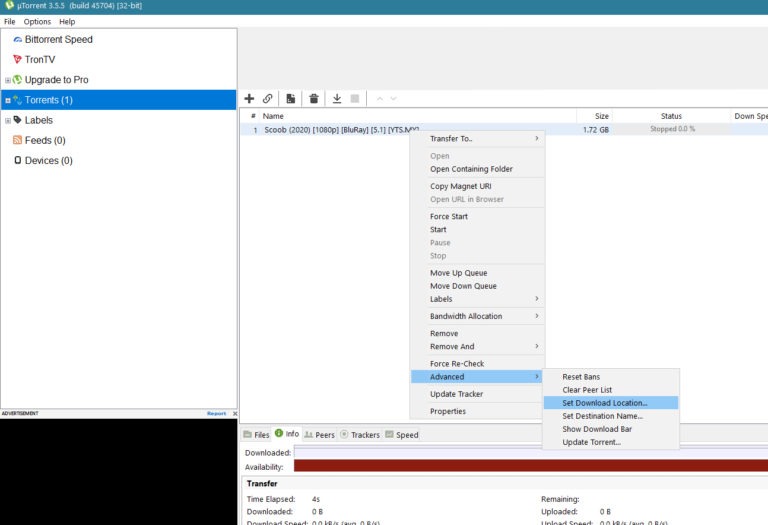Switch to the Trackers tab
Image resolution: width=768 pixels, height=525 pixels.
[x=360, y=434]
